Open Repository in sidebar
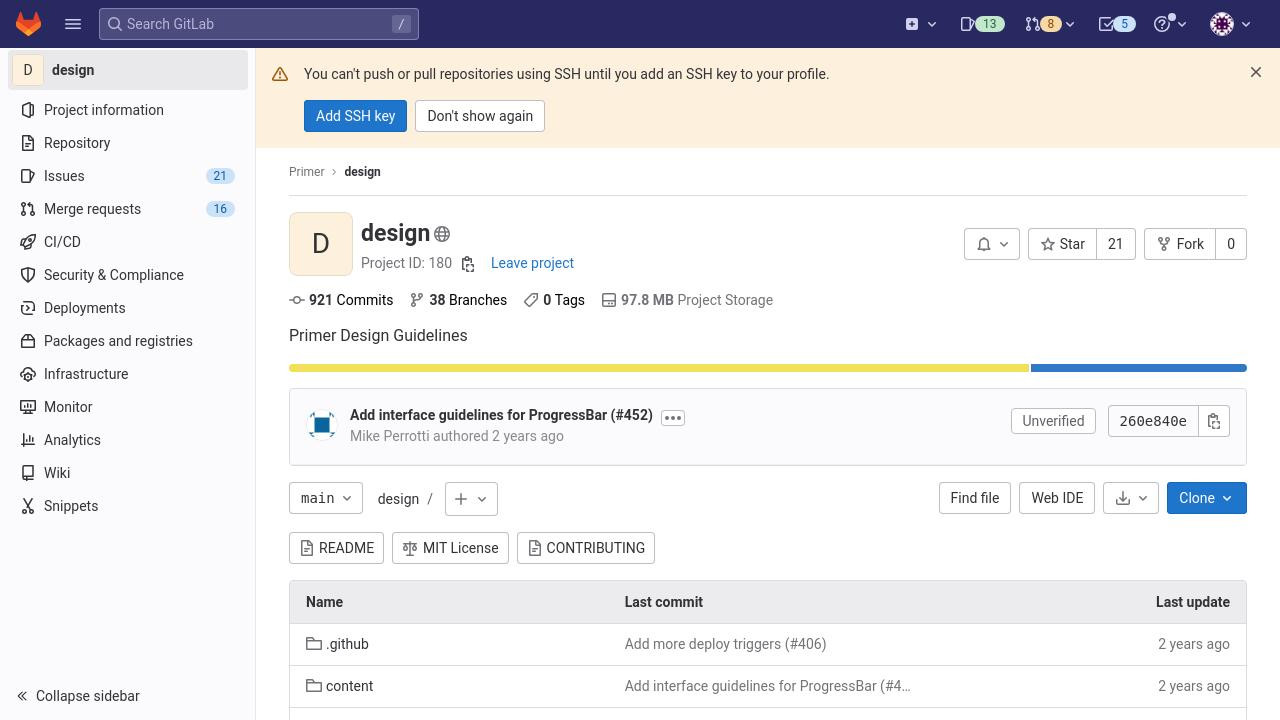This screenshot has width=1280, height=720. point(128,143)
